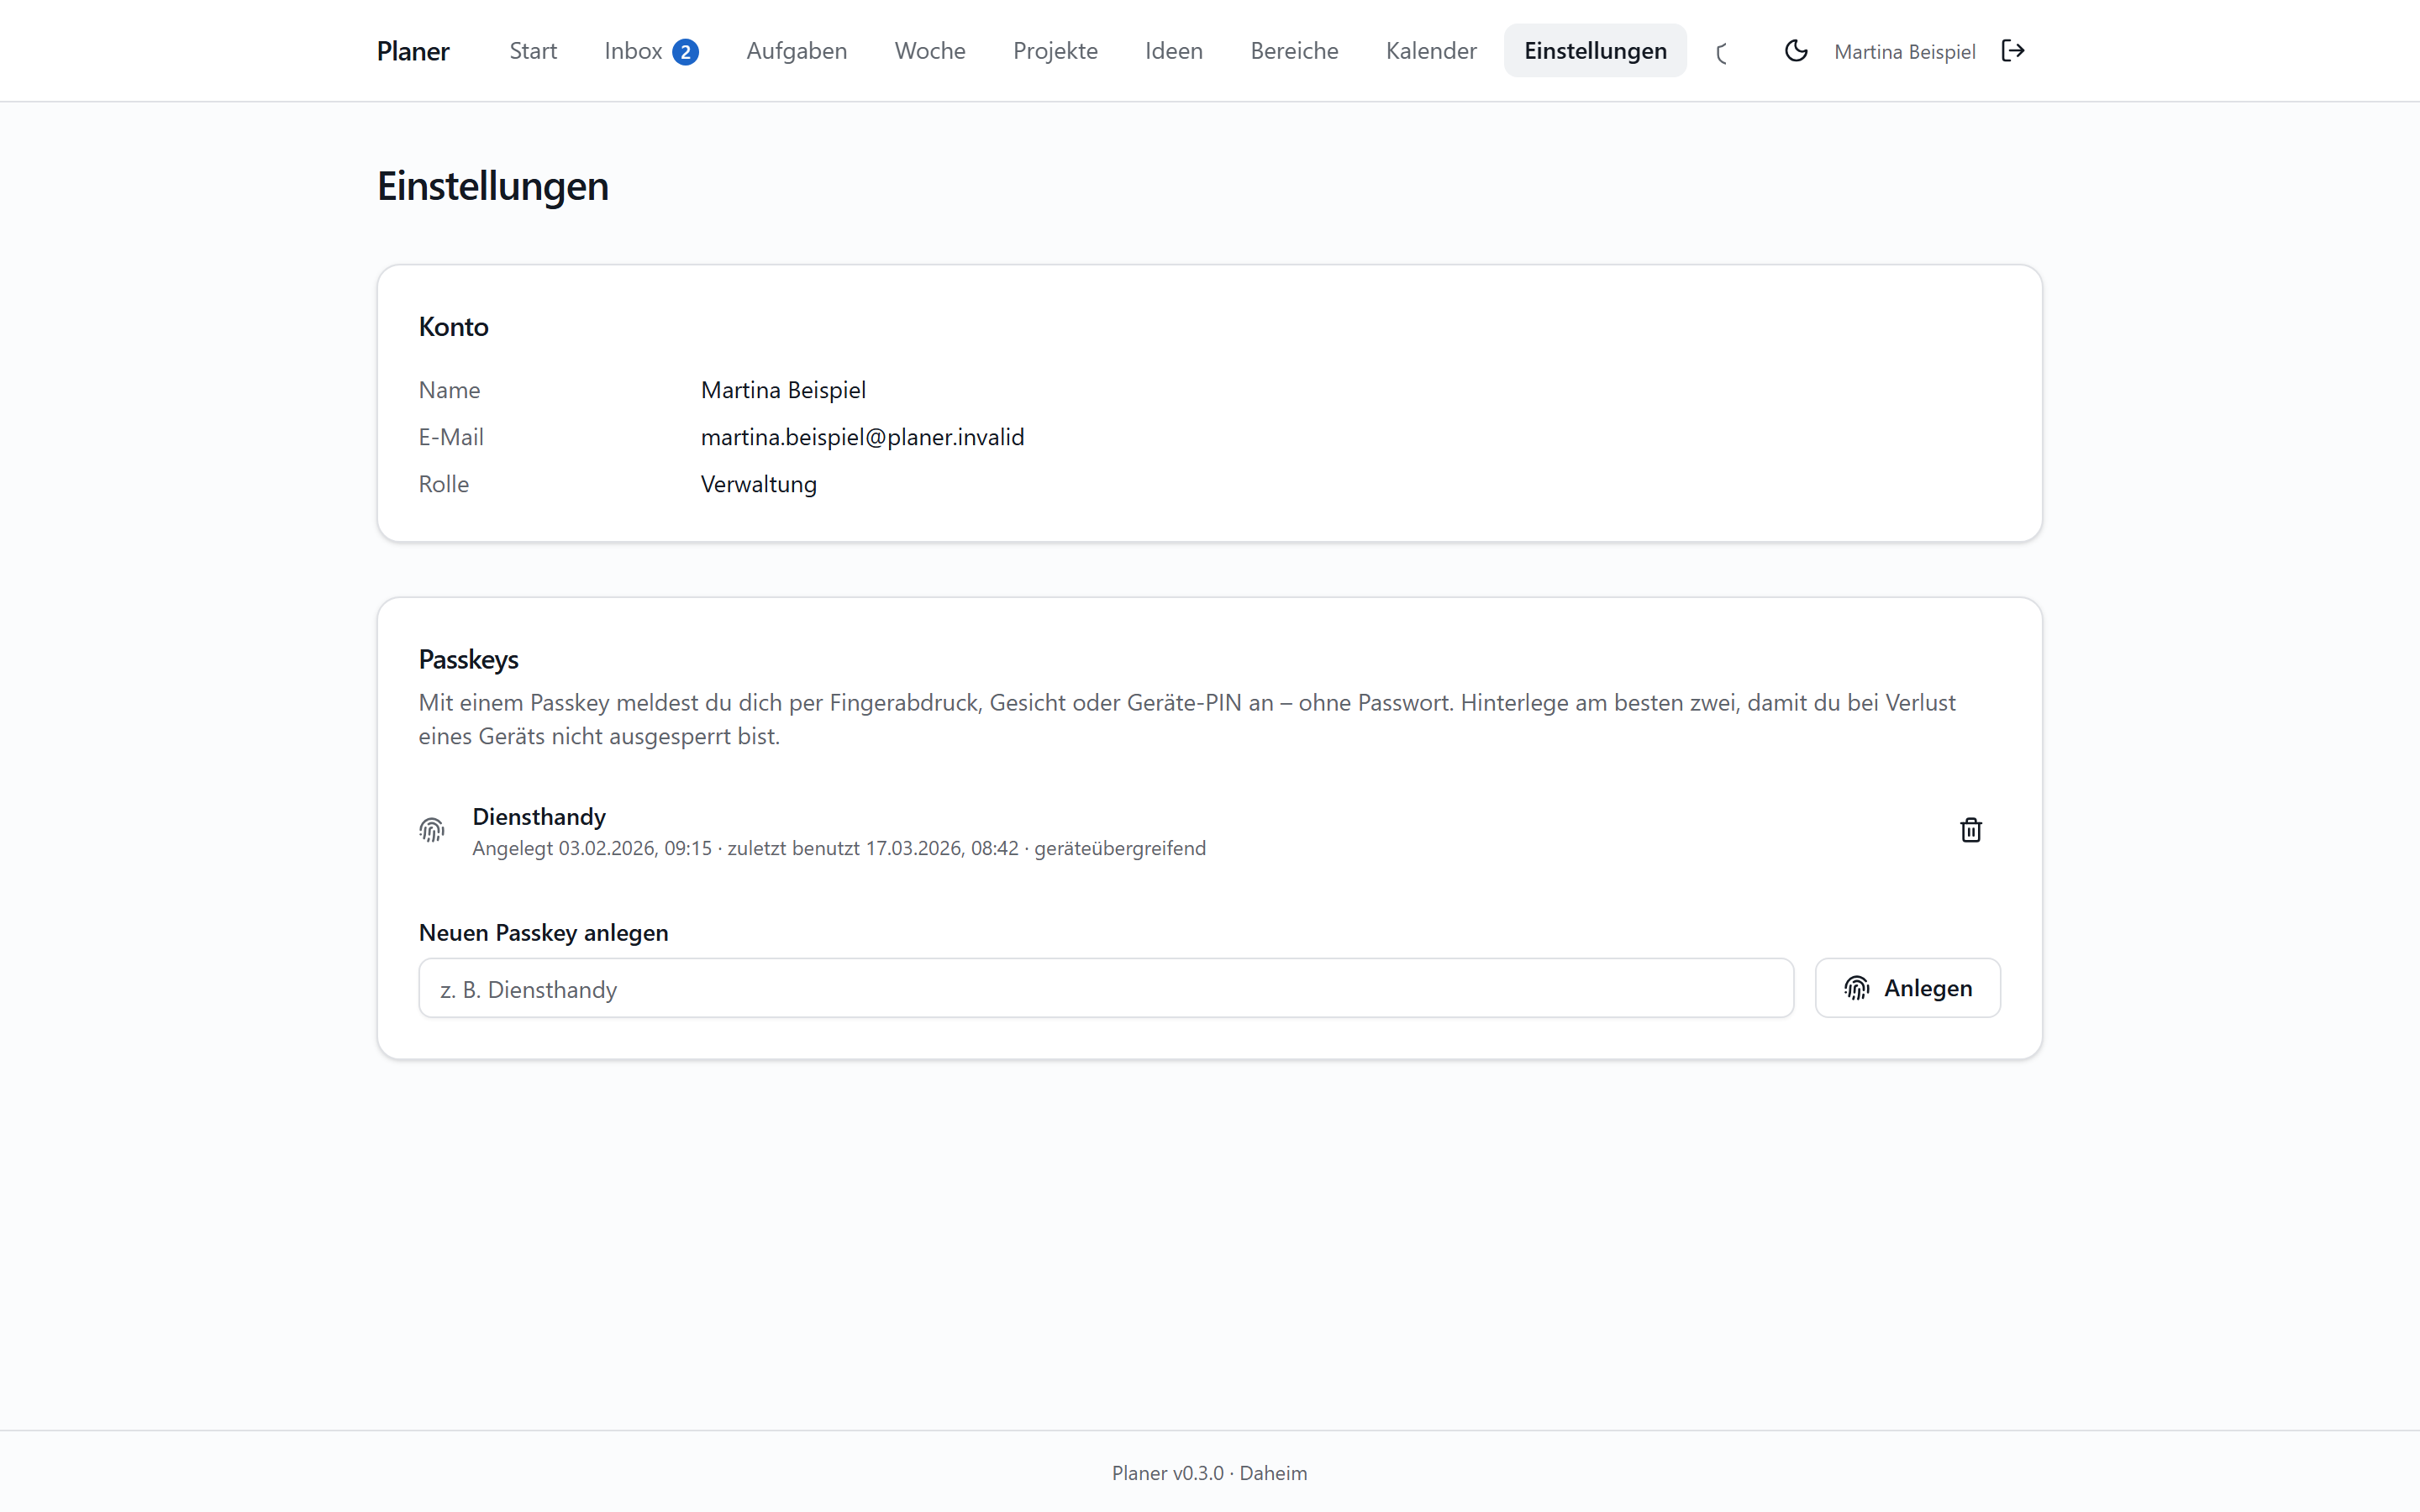Click the passkey description paragraph starting 'Mit einem Passkey'

coord(1187,719)
